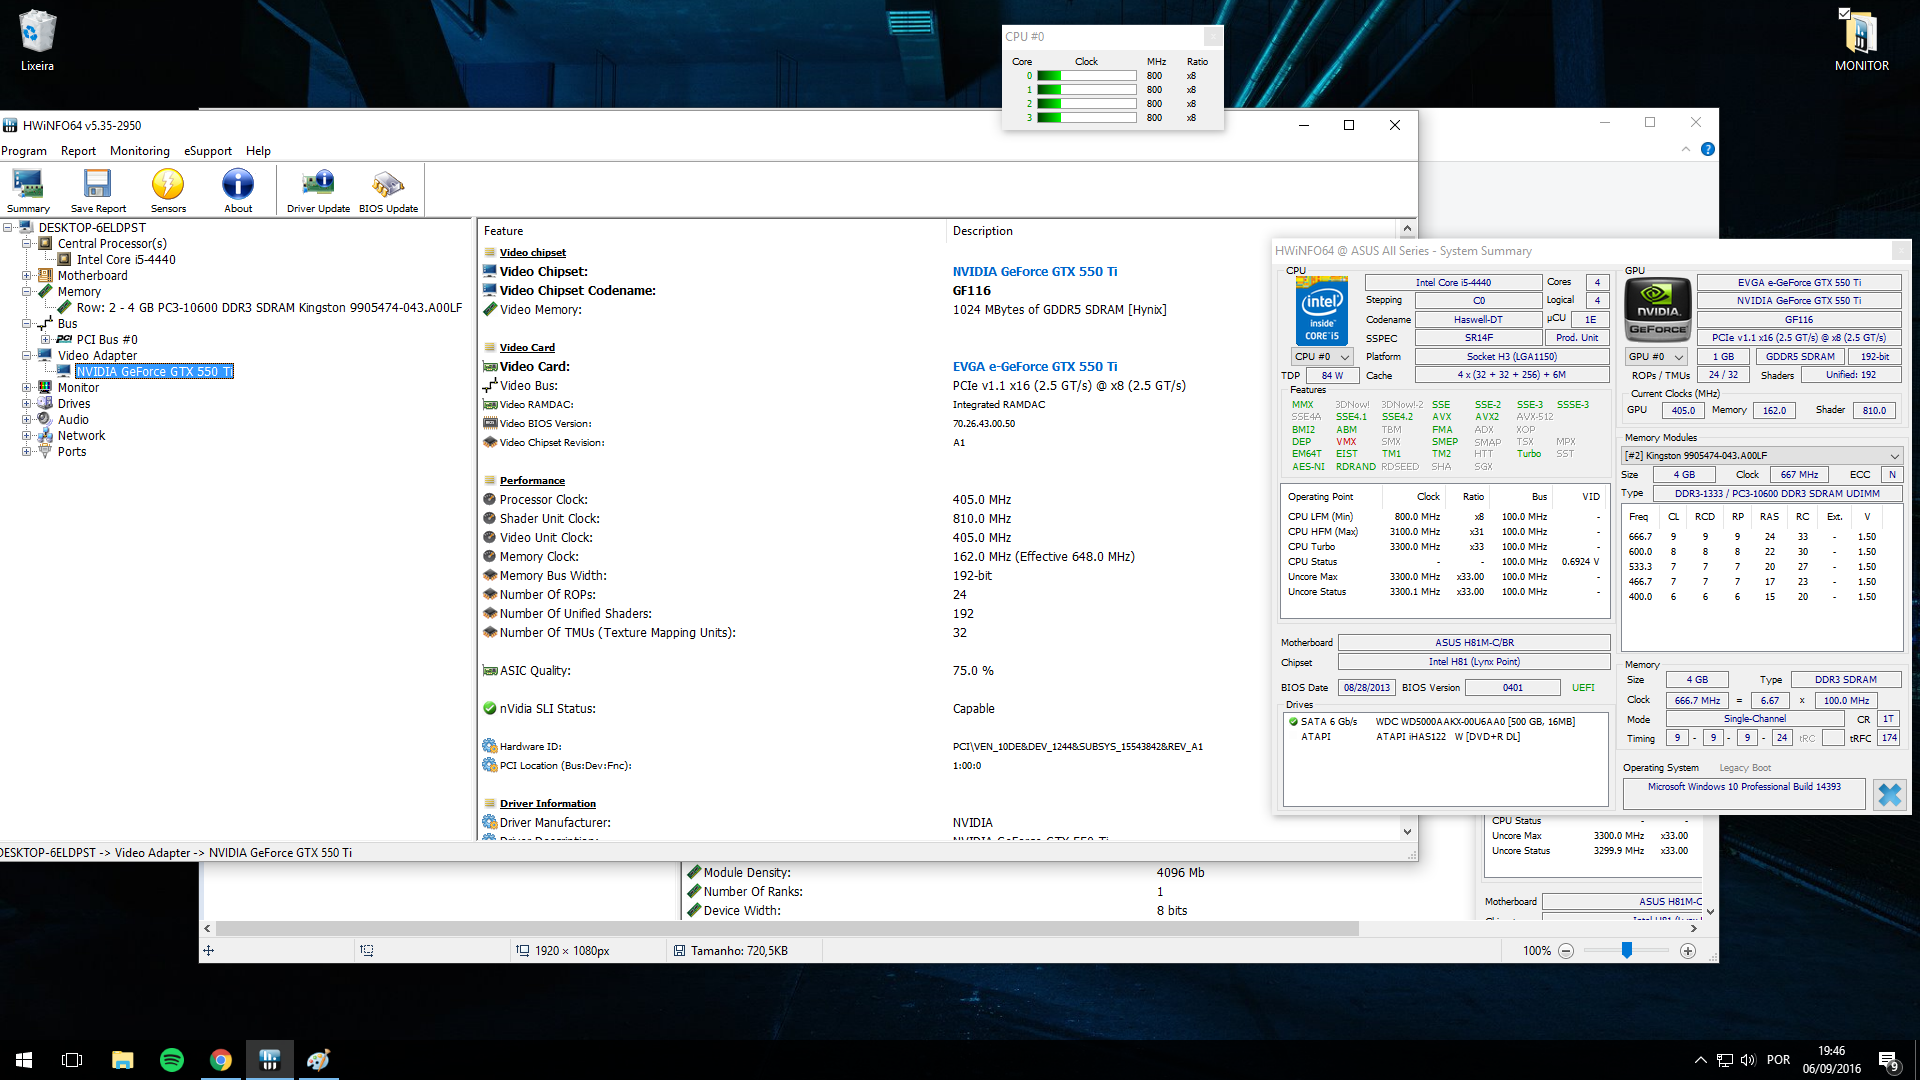The height and width of the screenshot is (1080, 1920).
Task: Open the Help menu in HWiNFO
Action: pyautogui.click(x=258, y=151)
